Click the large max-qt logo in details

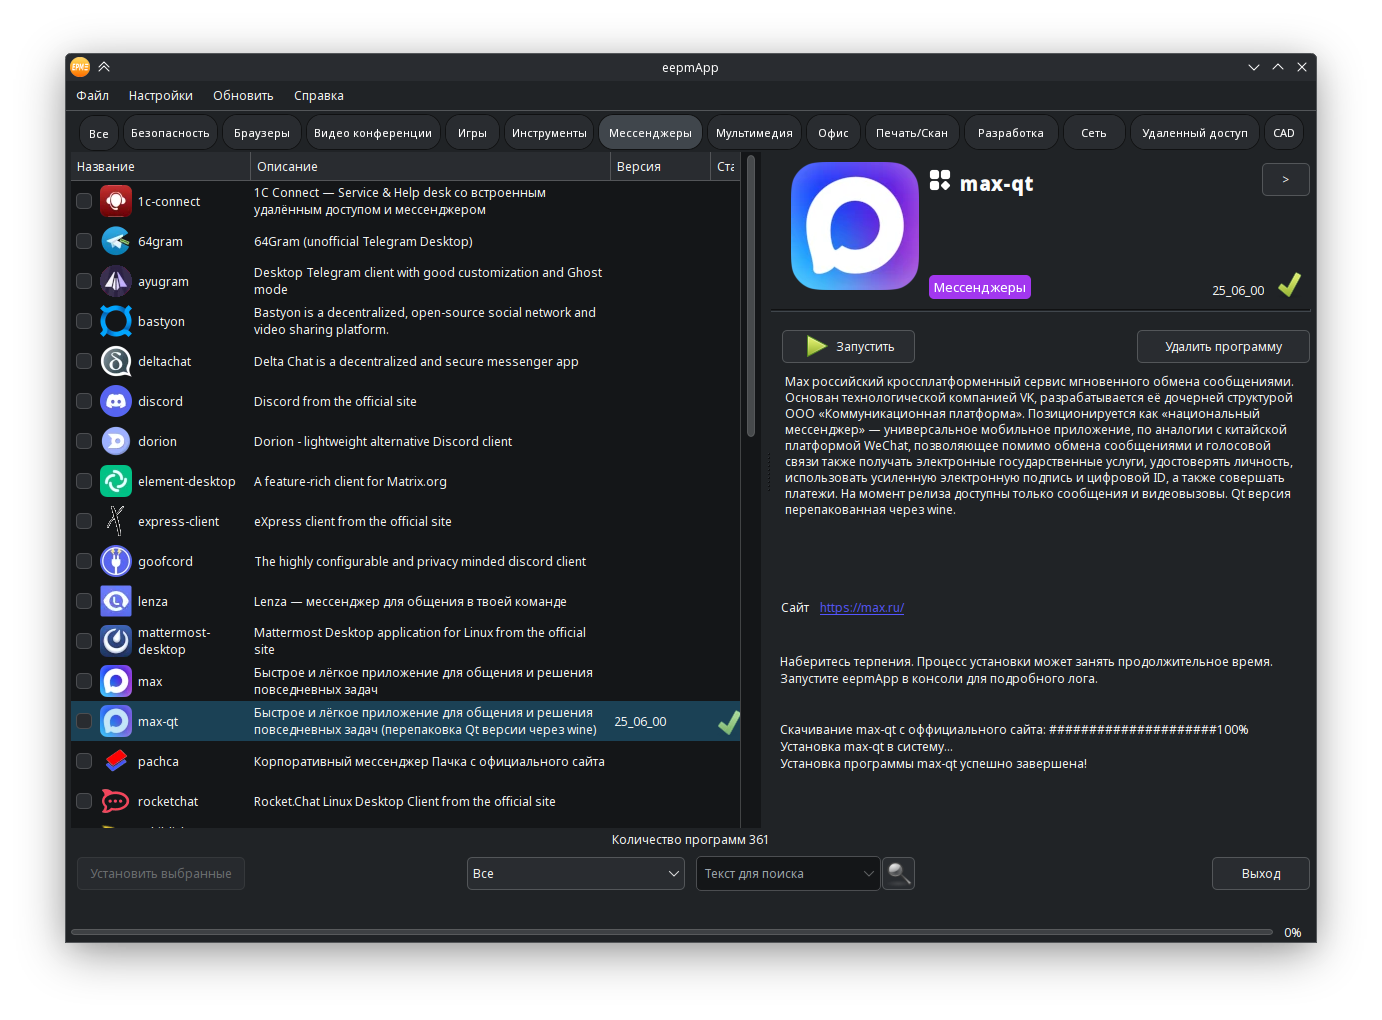click(855, 226)
